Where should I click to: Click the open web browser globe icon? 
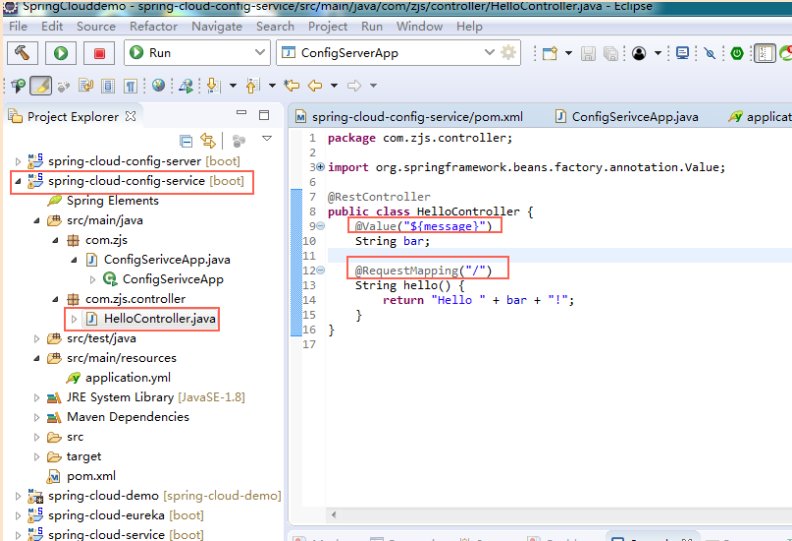(x=158, y=85)
